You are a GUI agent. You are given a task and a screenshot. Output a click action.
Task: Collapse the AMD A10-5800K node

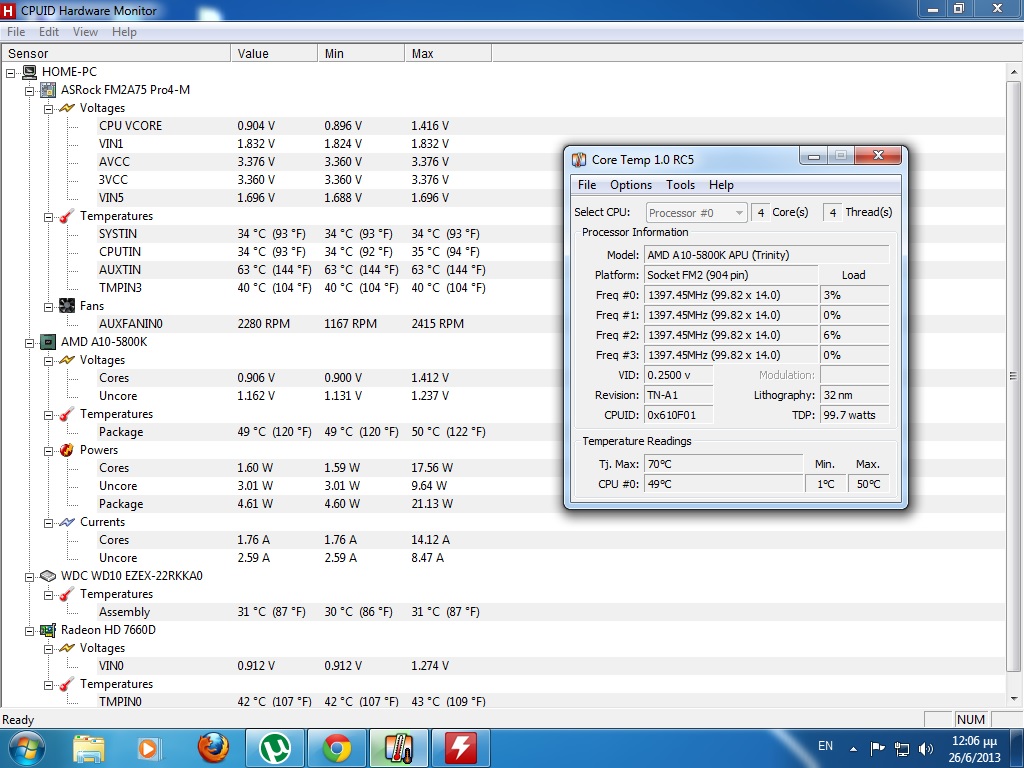29,343
